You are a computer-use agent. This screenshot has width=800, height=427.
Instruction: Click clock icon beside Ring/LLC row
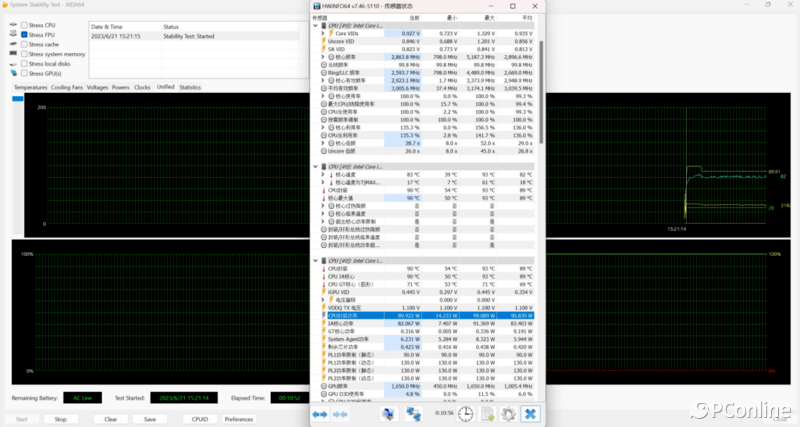(x=323, y=73)
